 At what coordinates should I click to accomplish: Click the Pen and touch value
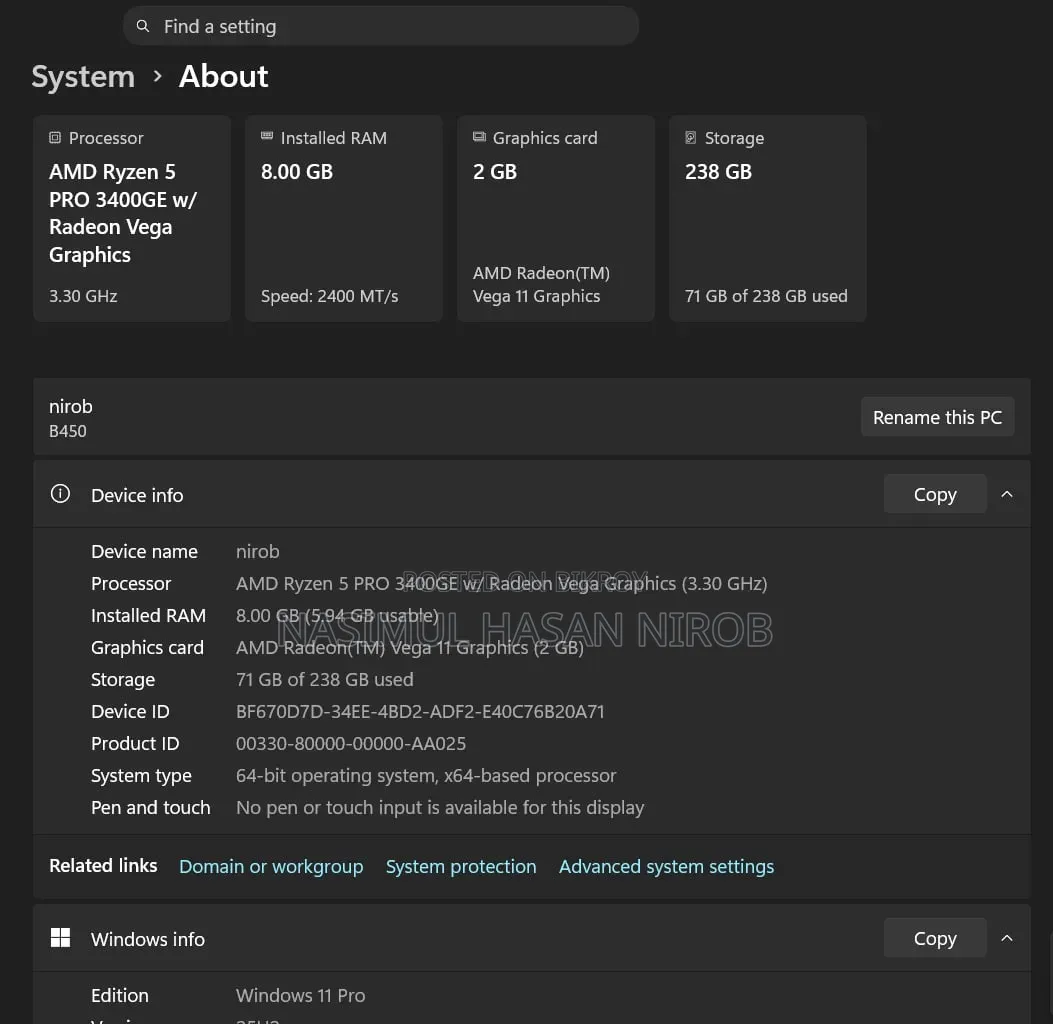coord(440,808)
